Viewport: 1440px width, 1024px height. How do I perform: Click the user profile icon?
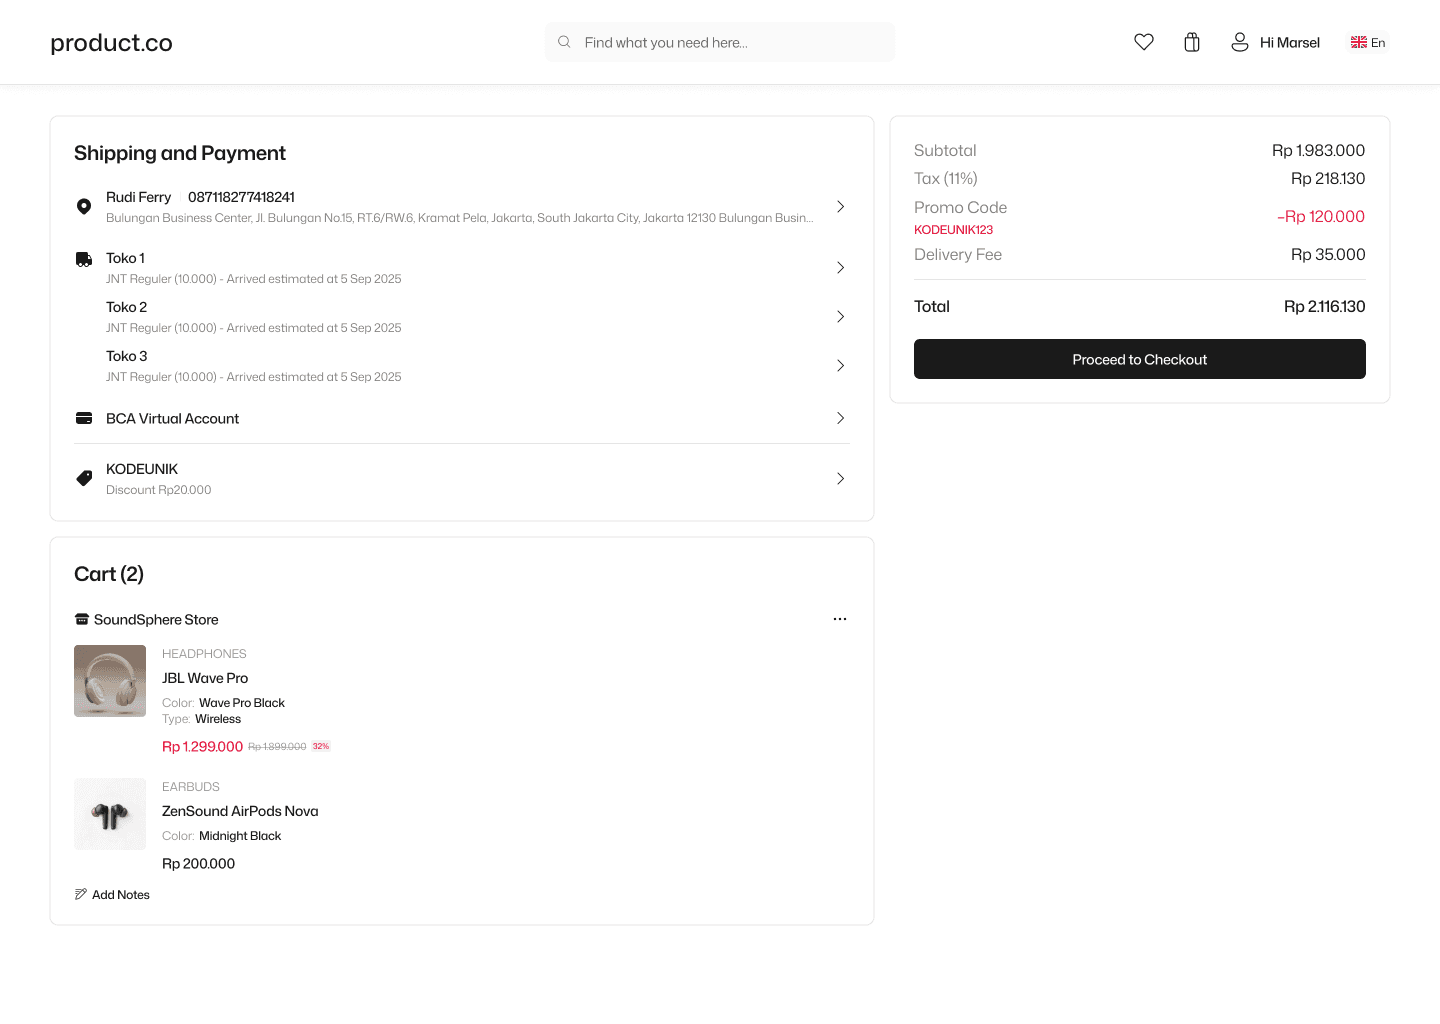point(1239,42)
